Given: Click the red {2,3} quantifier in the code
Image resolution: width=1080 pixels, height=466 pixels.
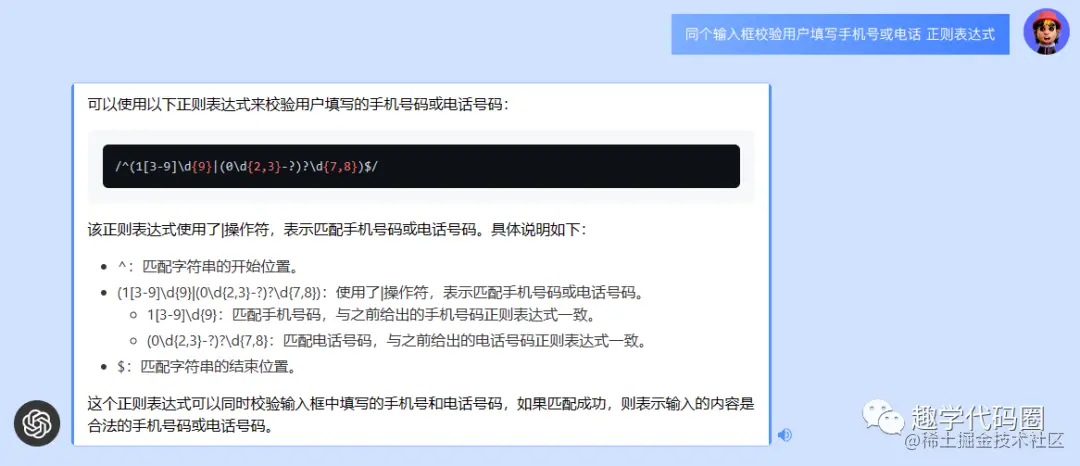Looking at the screenshot, I should click(264, 167).
